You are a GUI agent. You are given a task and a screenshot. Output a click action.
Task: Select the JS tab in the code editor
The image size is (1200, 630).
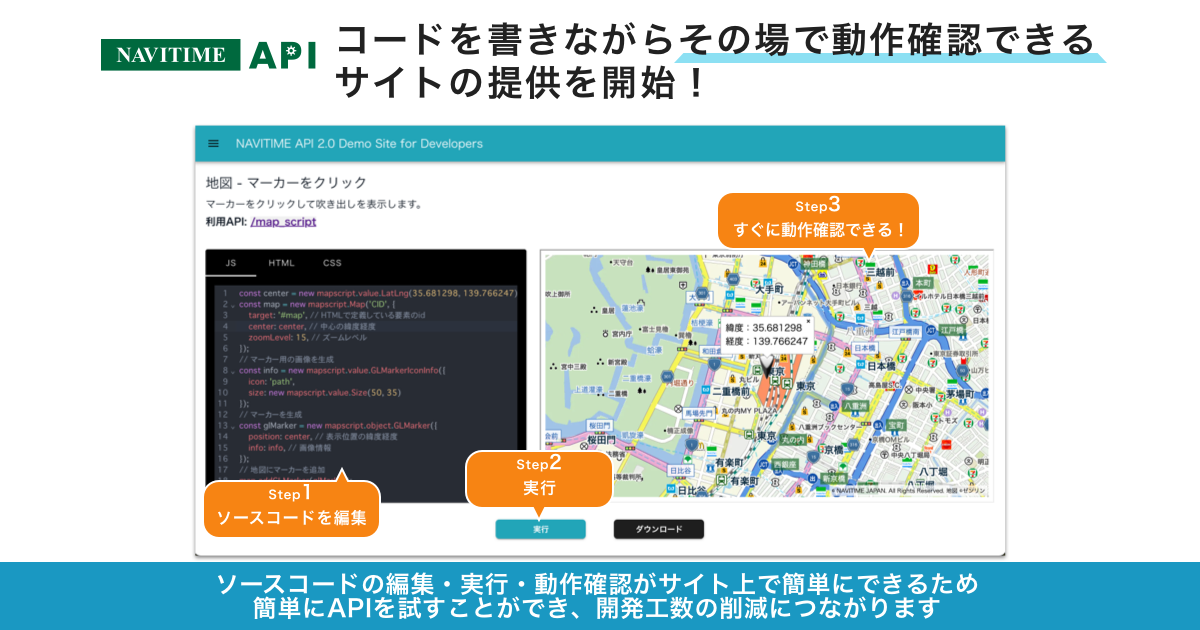pyautogui.click(x=229, y=261)
